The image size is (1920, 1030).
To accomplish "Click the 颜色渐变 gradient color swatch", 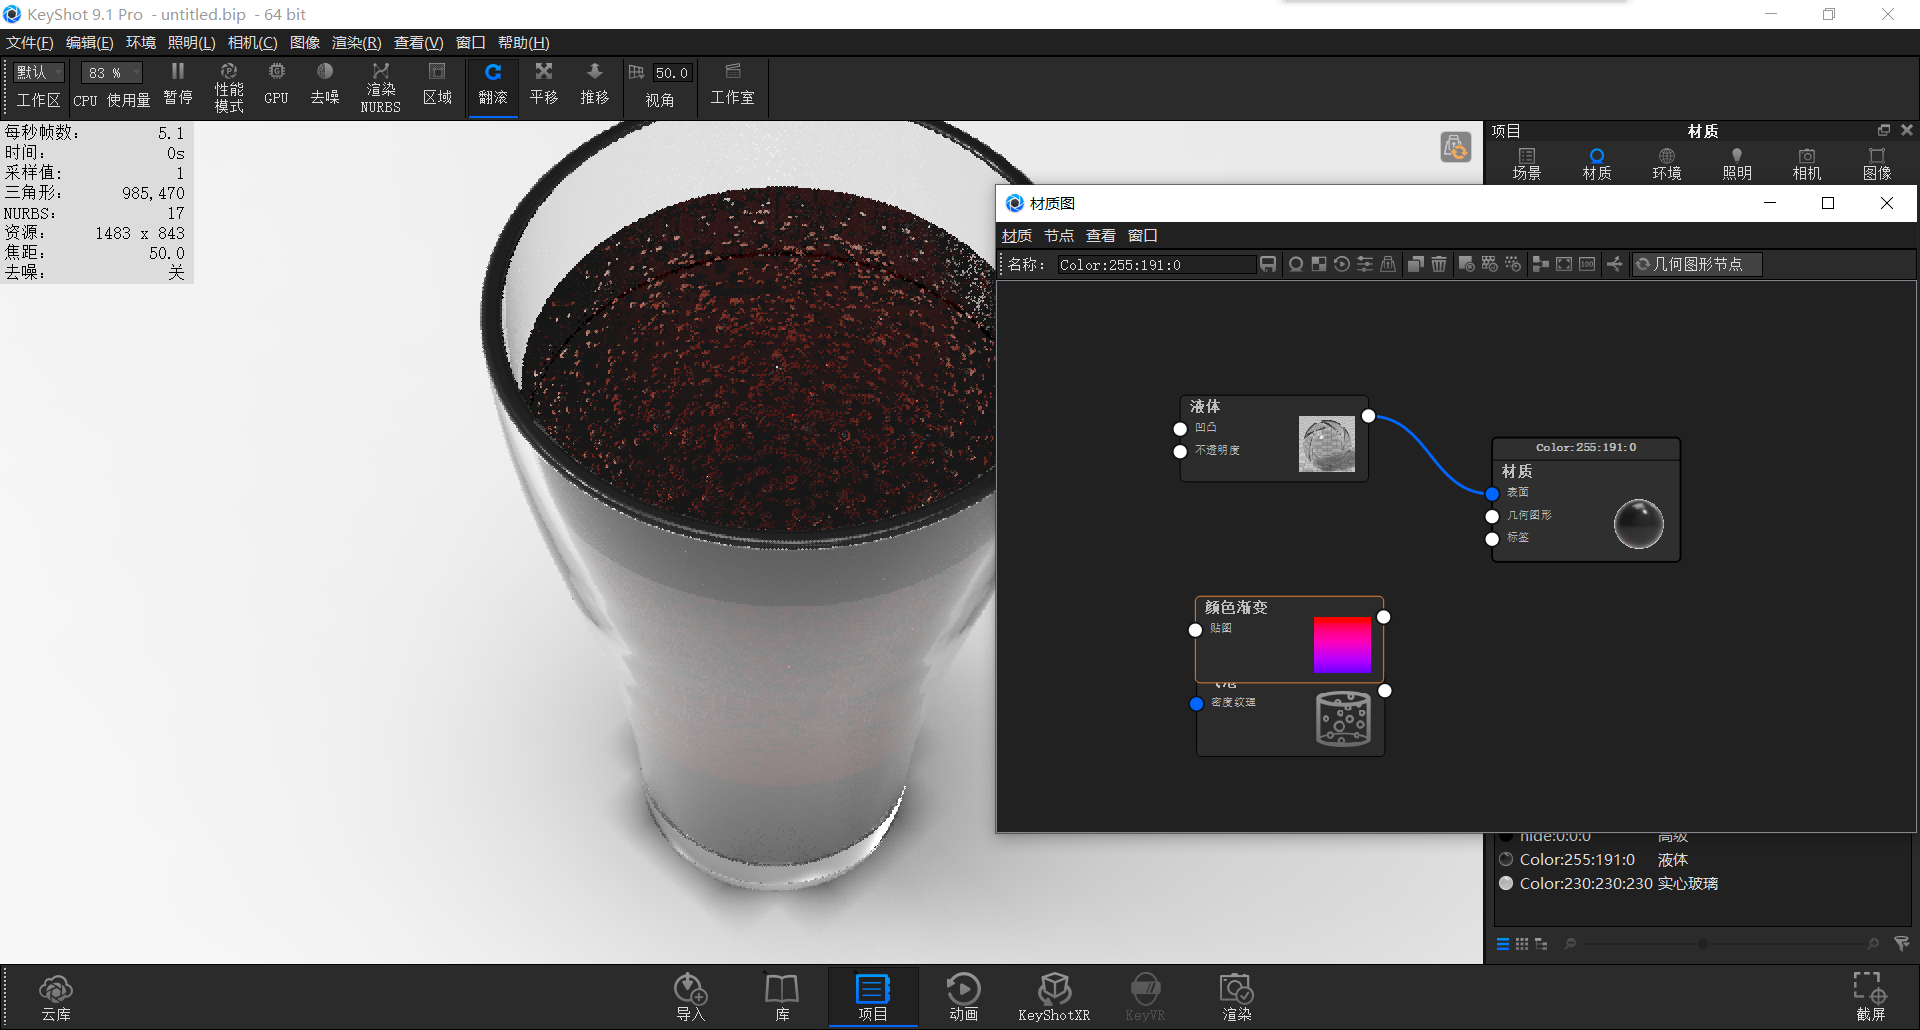I will pyautogui.click(x=1343, y=645).
